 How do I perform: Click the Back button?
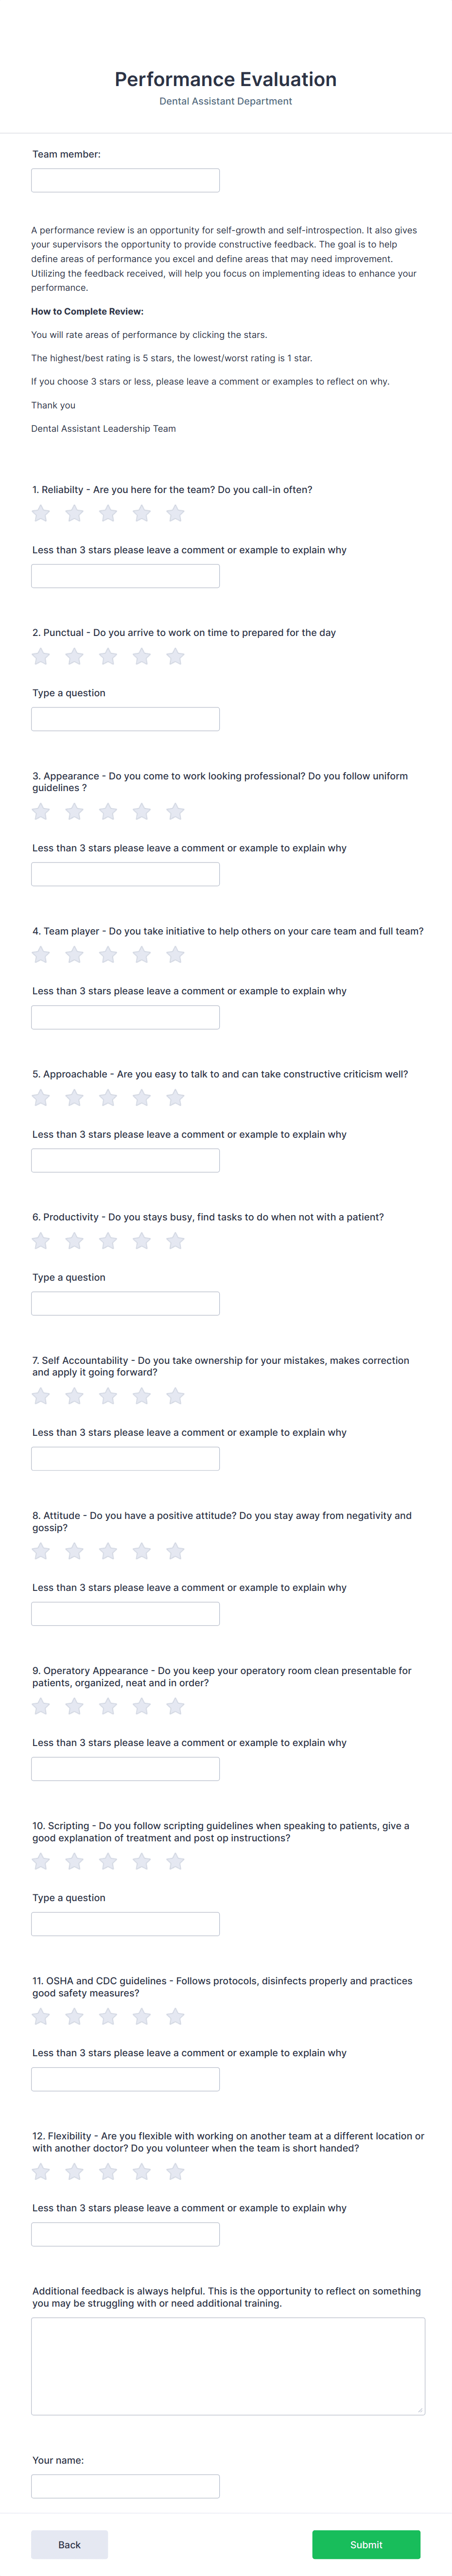tap(68, 2544)
